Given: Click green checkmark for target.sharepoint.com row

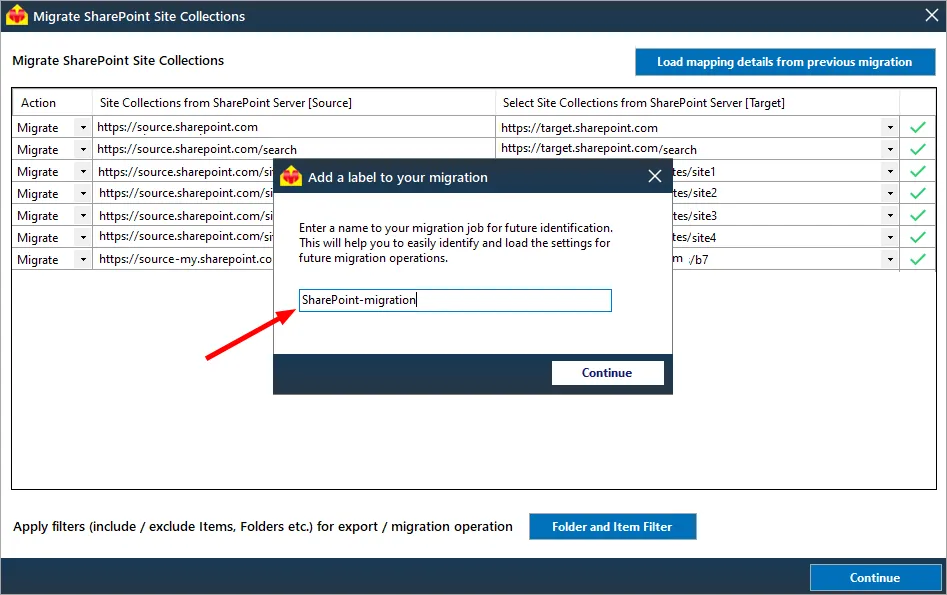Looking at the screenshot, I should pos(918,127).
